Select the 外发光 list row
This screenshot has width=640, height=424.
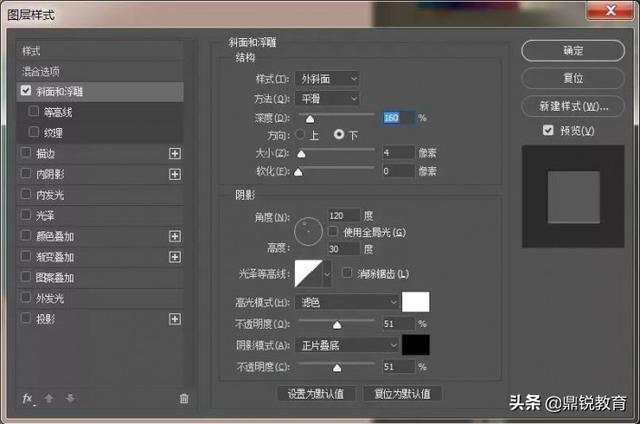tap(100, 298)
